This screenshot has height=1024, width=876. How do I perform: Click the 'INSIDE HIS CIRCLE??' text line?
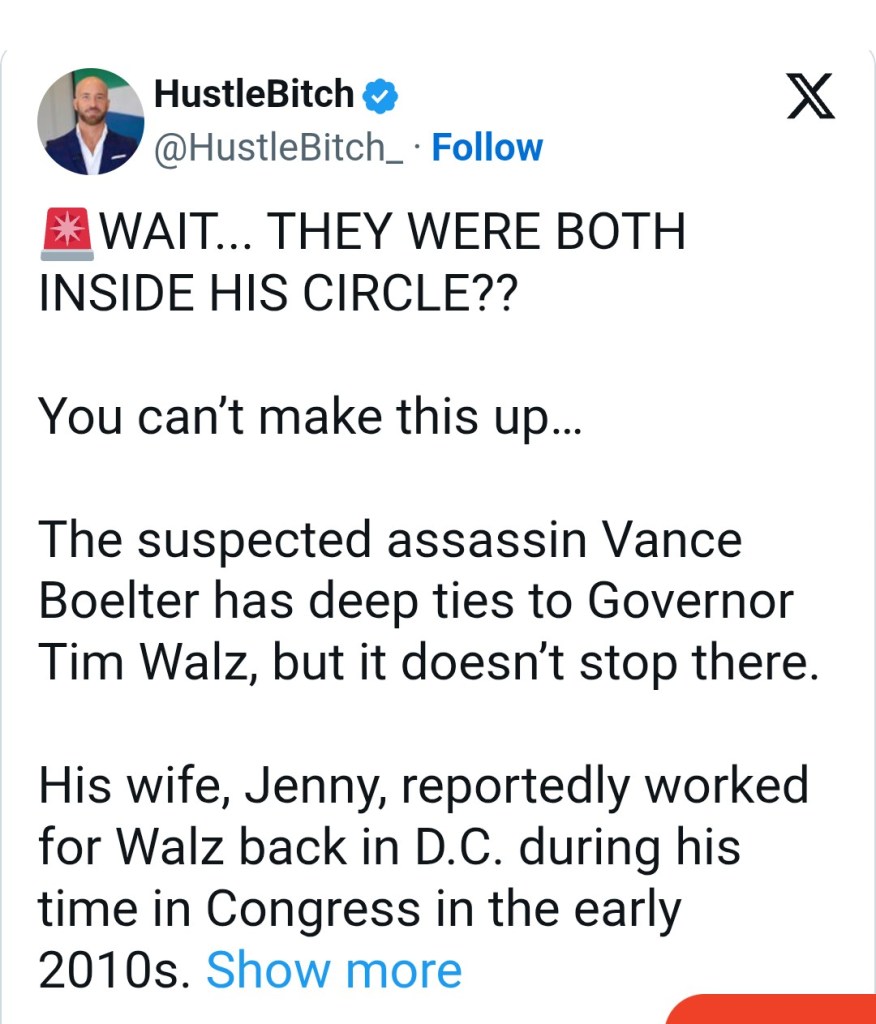click(x=273, y=297)
